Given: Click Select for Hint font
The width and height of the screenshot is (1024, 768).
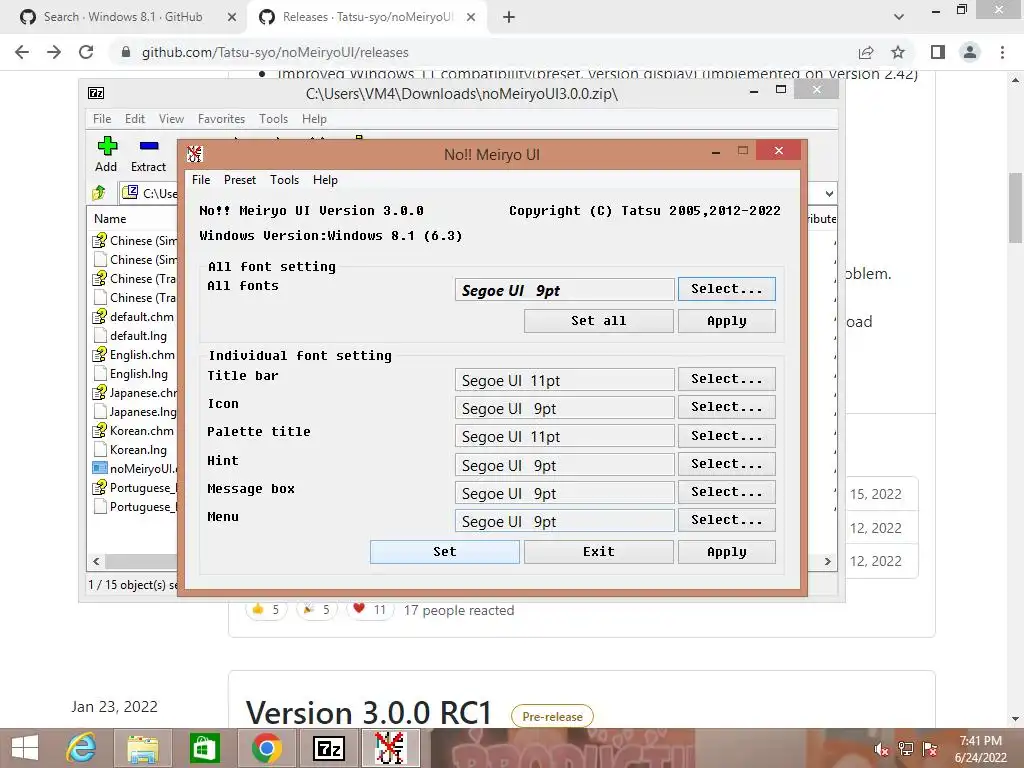Looking at the screenshot, I should (x=726, y=464).
